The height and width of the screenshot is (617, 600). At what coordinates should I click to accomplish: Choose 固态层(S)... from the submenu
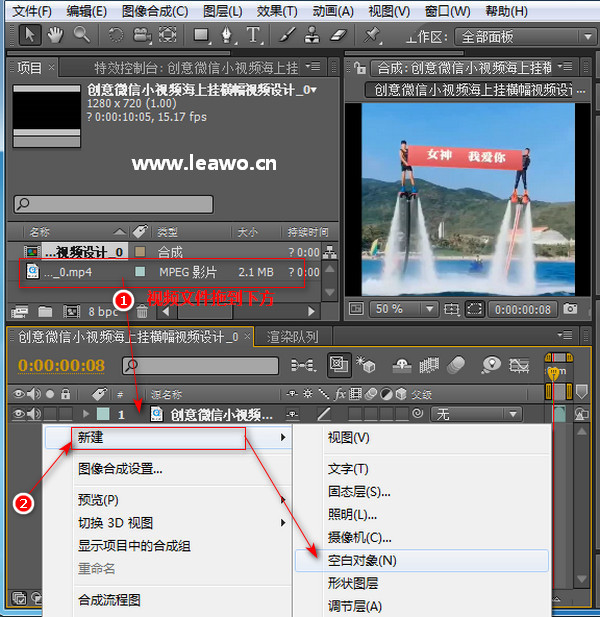pos(422,492)
